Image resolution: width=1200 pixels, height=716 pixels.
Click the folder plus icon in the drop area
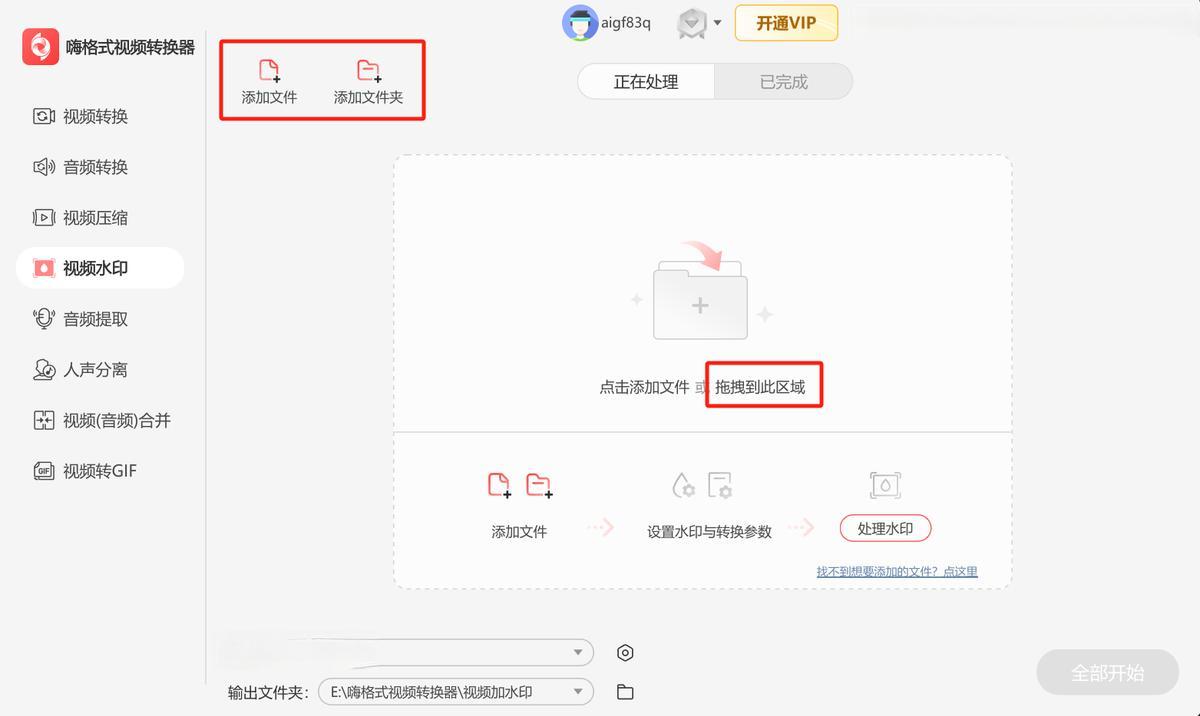[700, 303]
